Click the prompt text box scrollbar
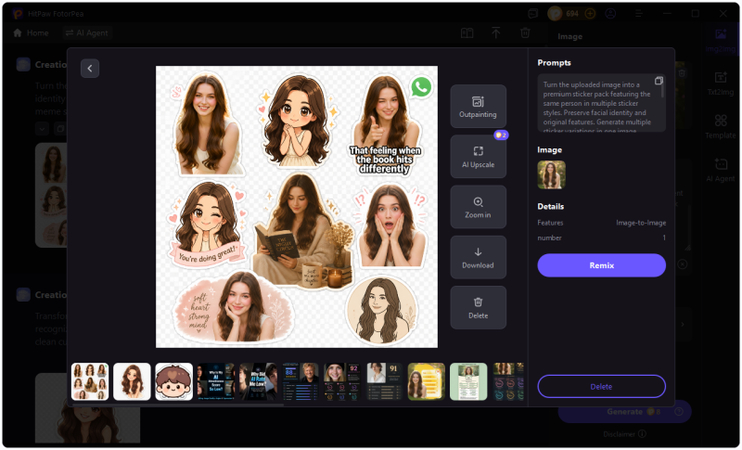 click(663, 89)
